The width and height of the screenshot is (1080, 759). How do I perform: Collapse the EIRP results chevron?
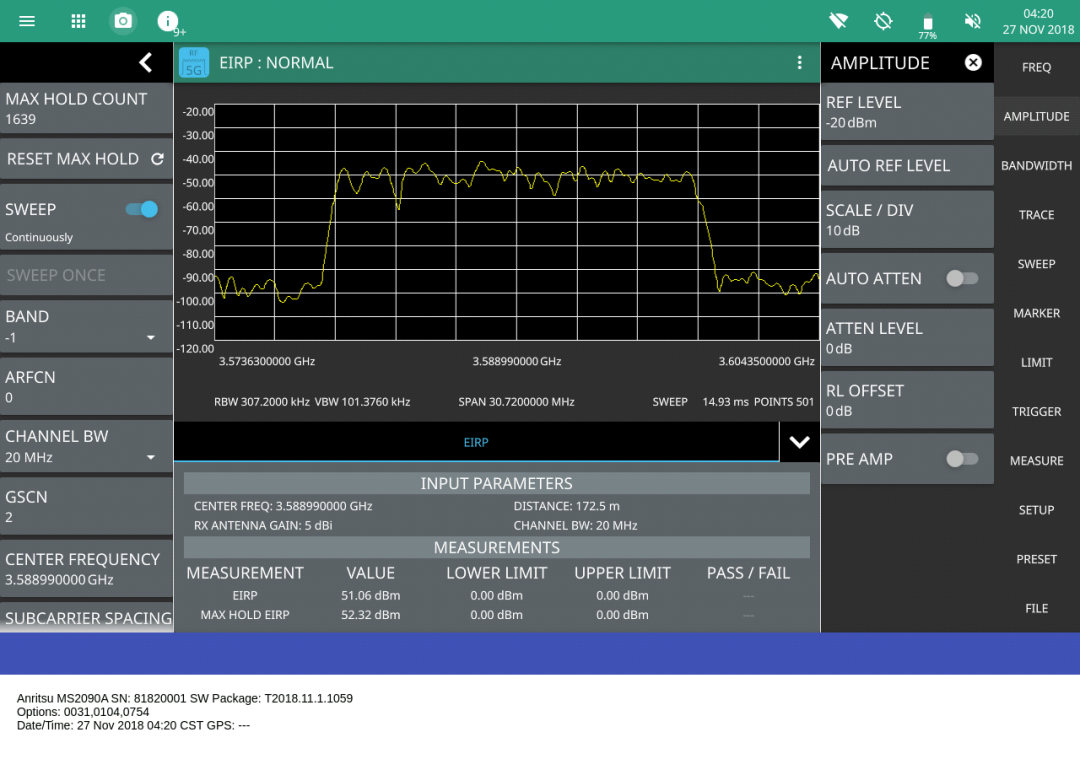point(799,442)
